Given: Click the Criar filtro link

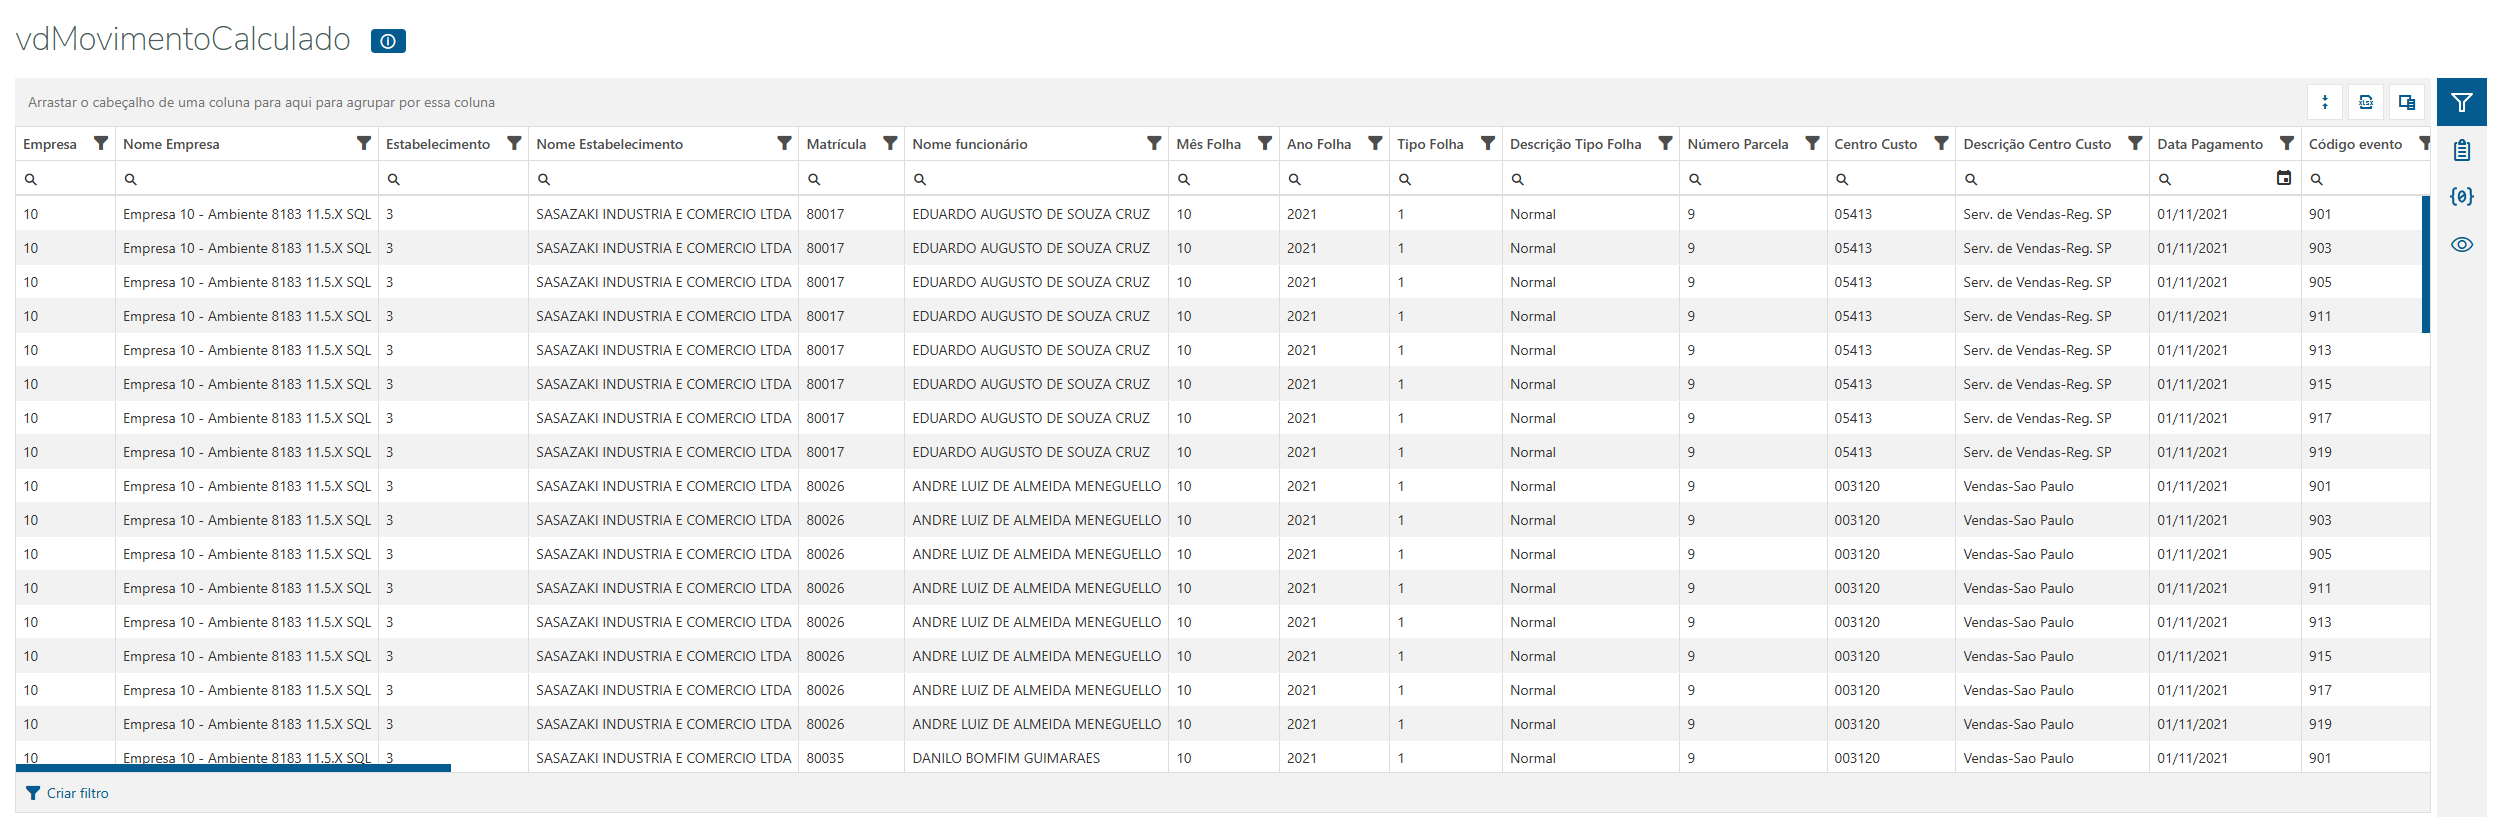Looking at the screenshot, I should tap(77, 793).
